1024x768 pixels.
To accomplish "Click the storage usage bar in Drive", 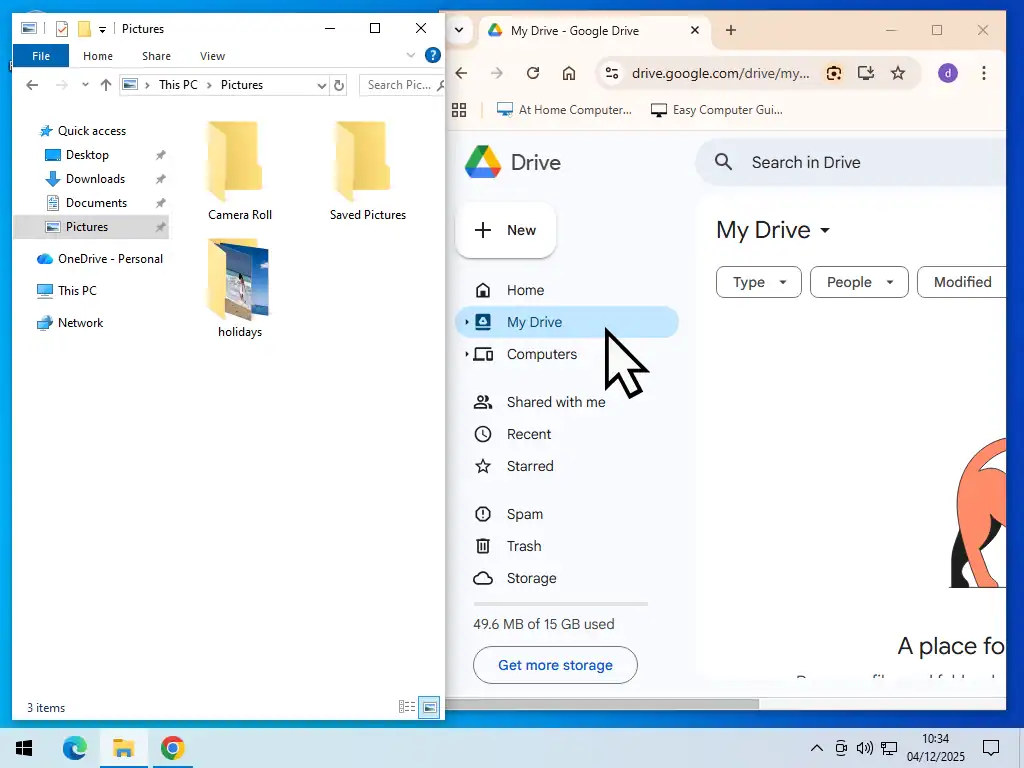I will tap(560, 603).
